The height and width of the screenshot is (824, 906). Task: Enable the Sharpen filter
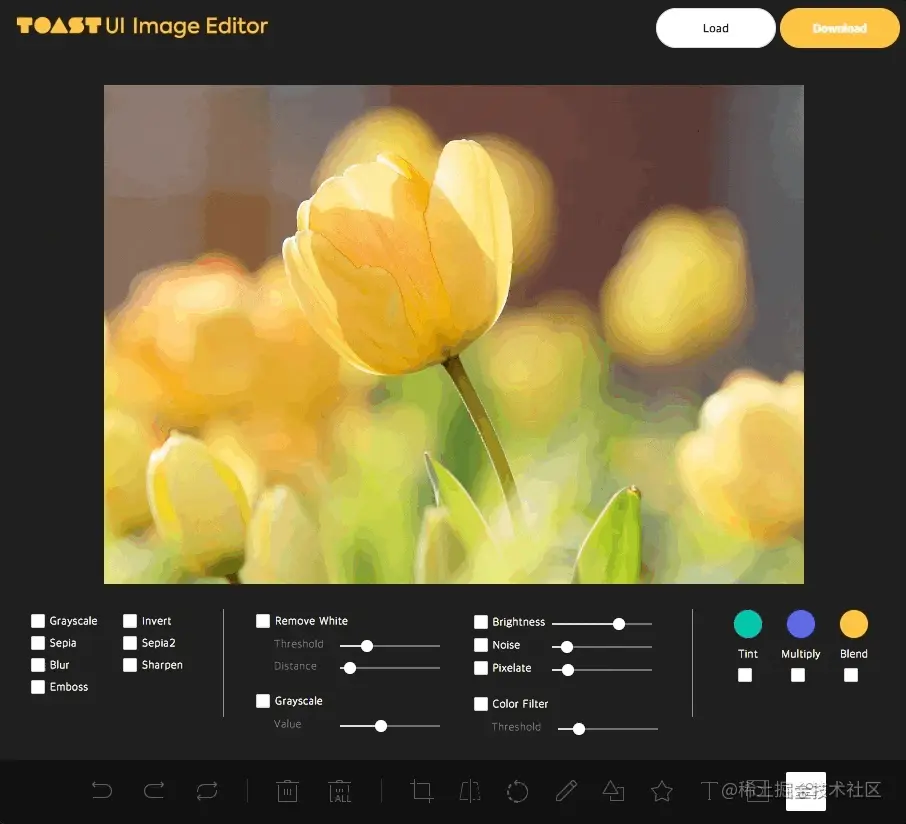pos(130,665)
